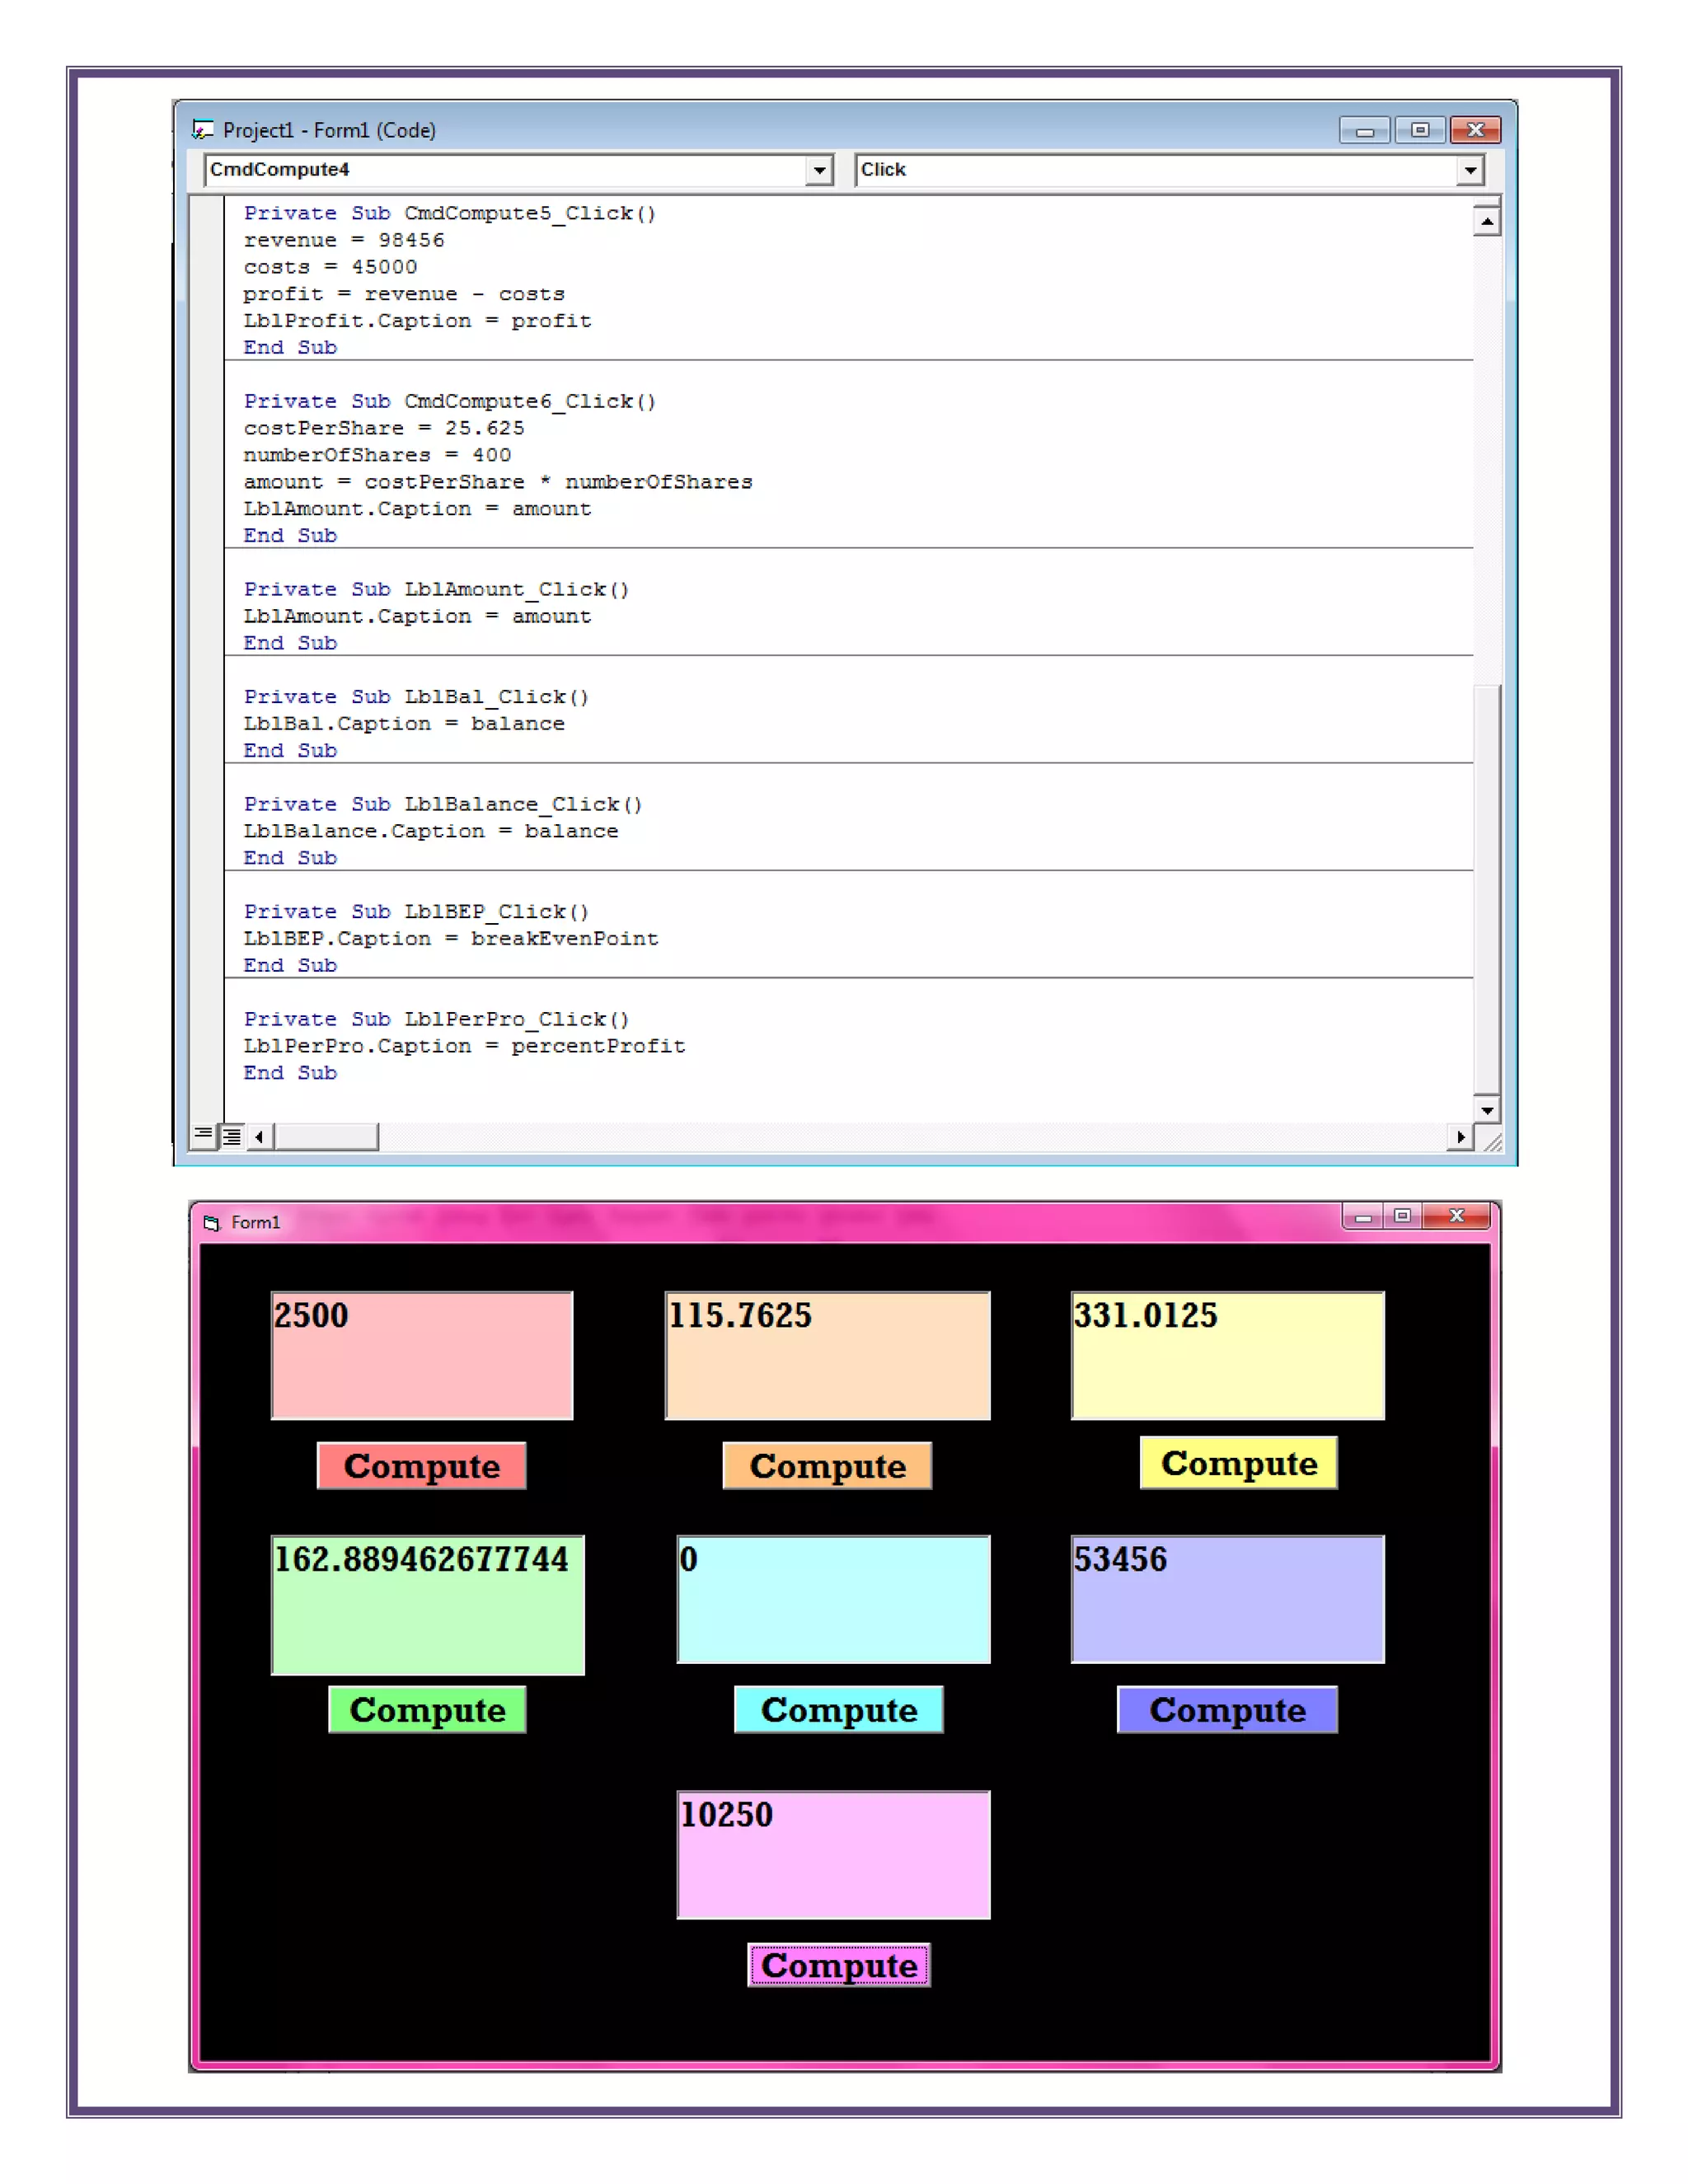The height and width of the screenshot is (2184, 1688).
Task: Expand the CmdCompute4 object dropdown
Action: pyautogui.click(x=819, y=170)
